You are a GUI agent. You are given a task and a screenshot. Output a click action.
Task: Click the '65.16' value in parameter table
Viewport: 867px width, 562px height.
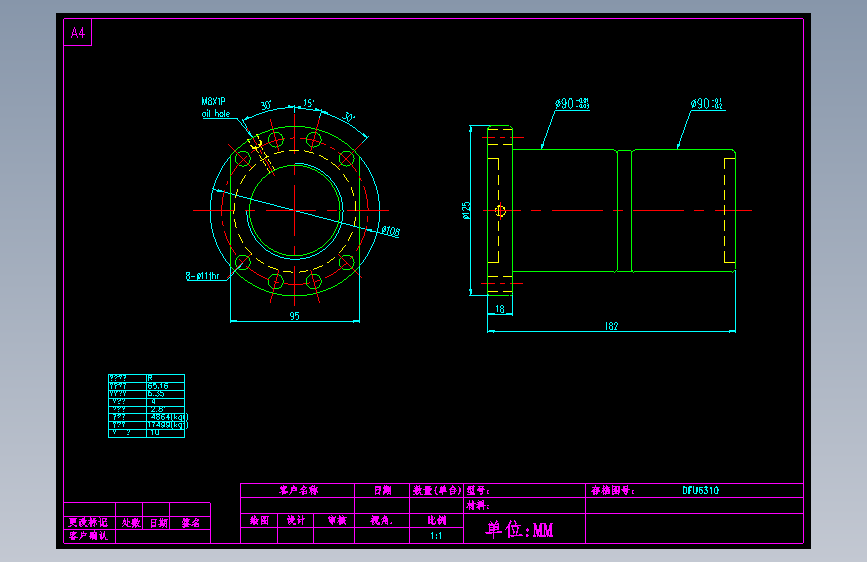pos(158,386)
